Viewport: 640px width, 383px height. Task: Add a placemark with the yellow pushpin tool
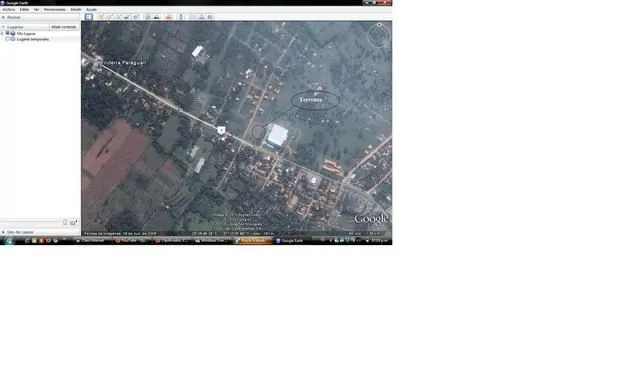pos(101,17)
